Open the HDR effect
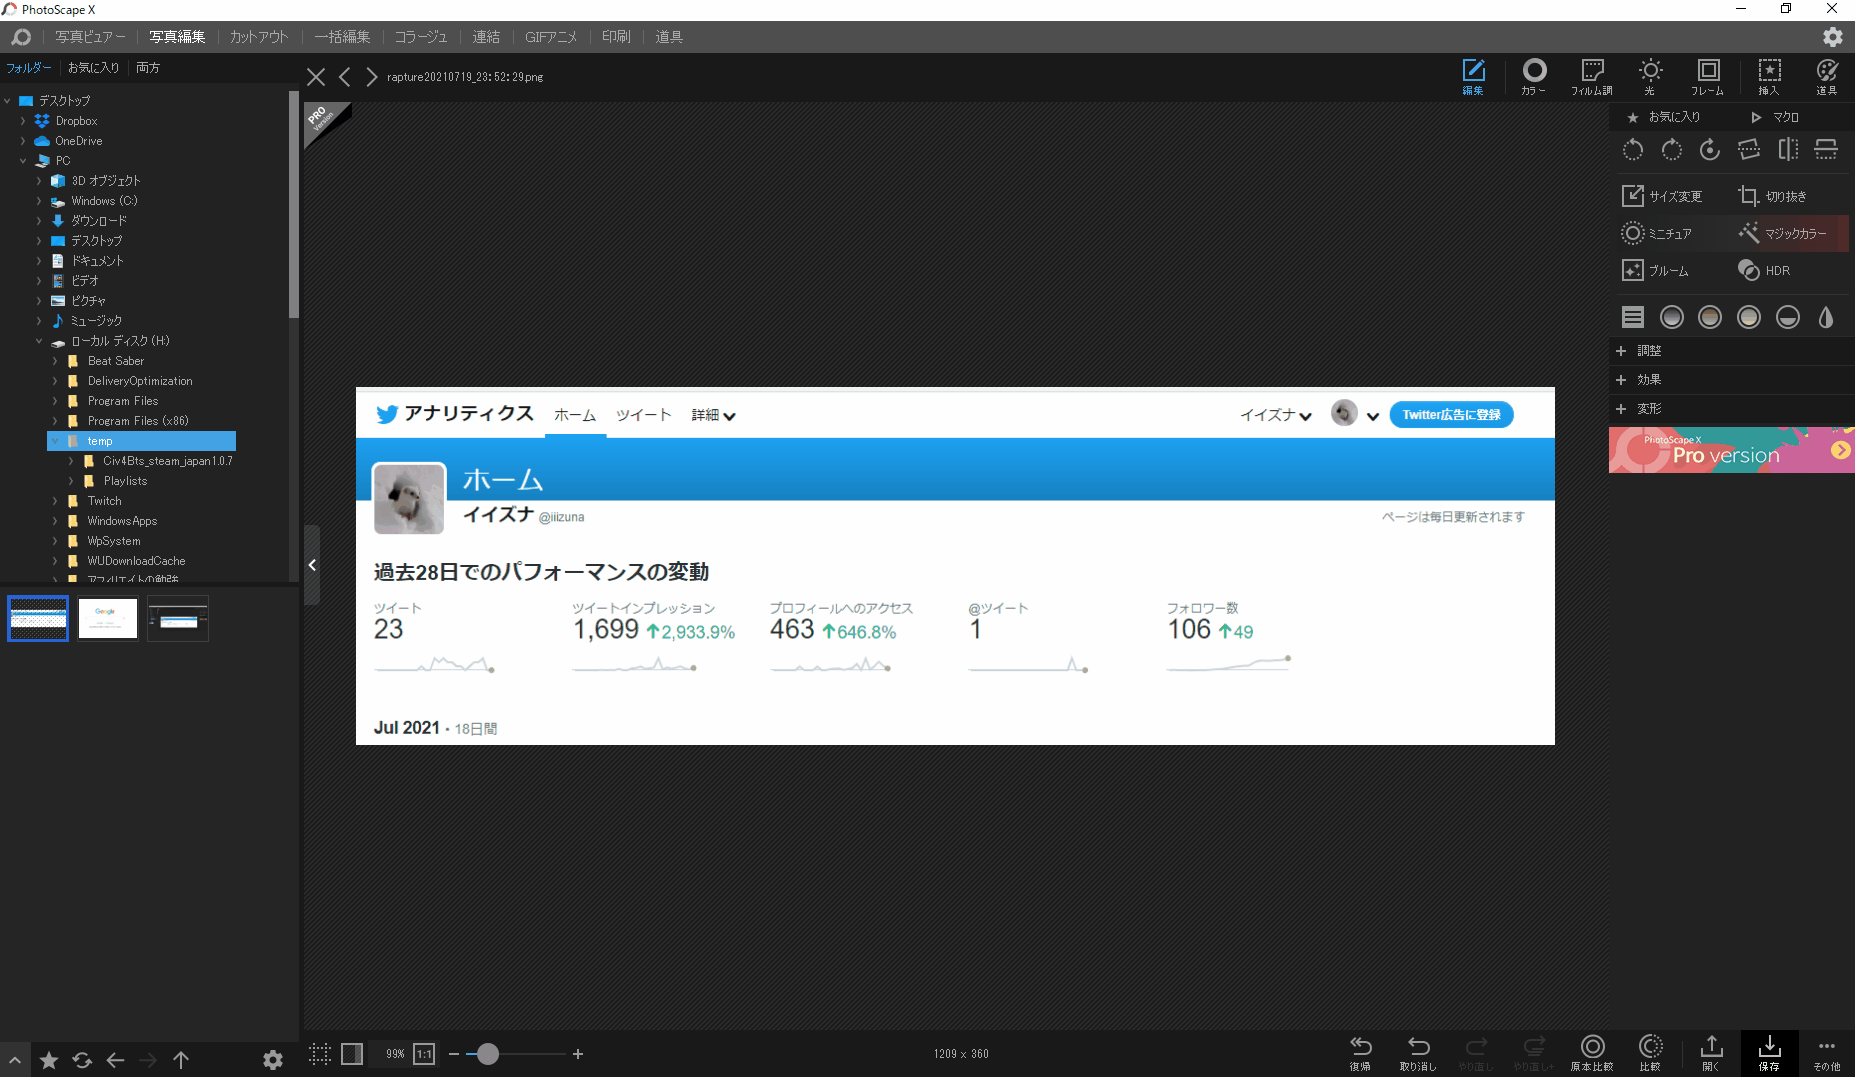This screenshot has height=1077, width=1855. tap(1765, 270)
